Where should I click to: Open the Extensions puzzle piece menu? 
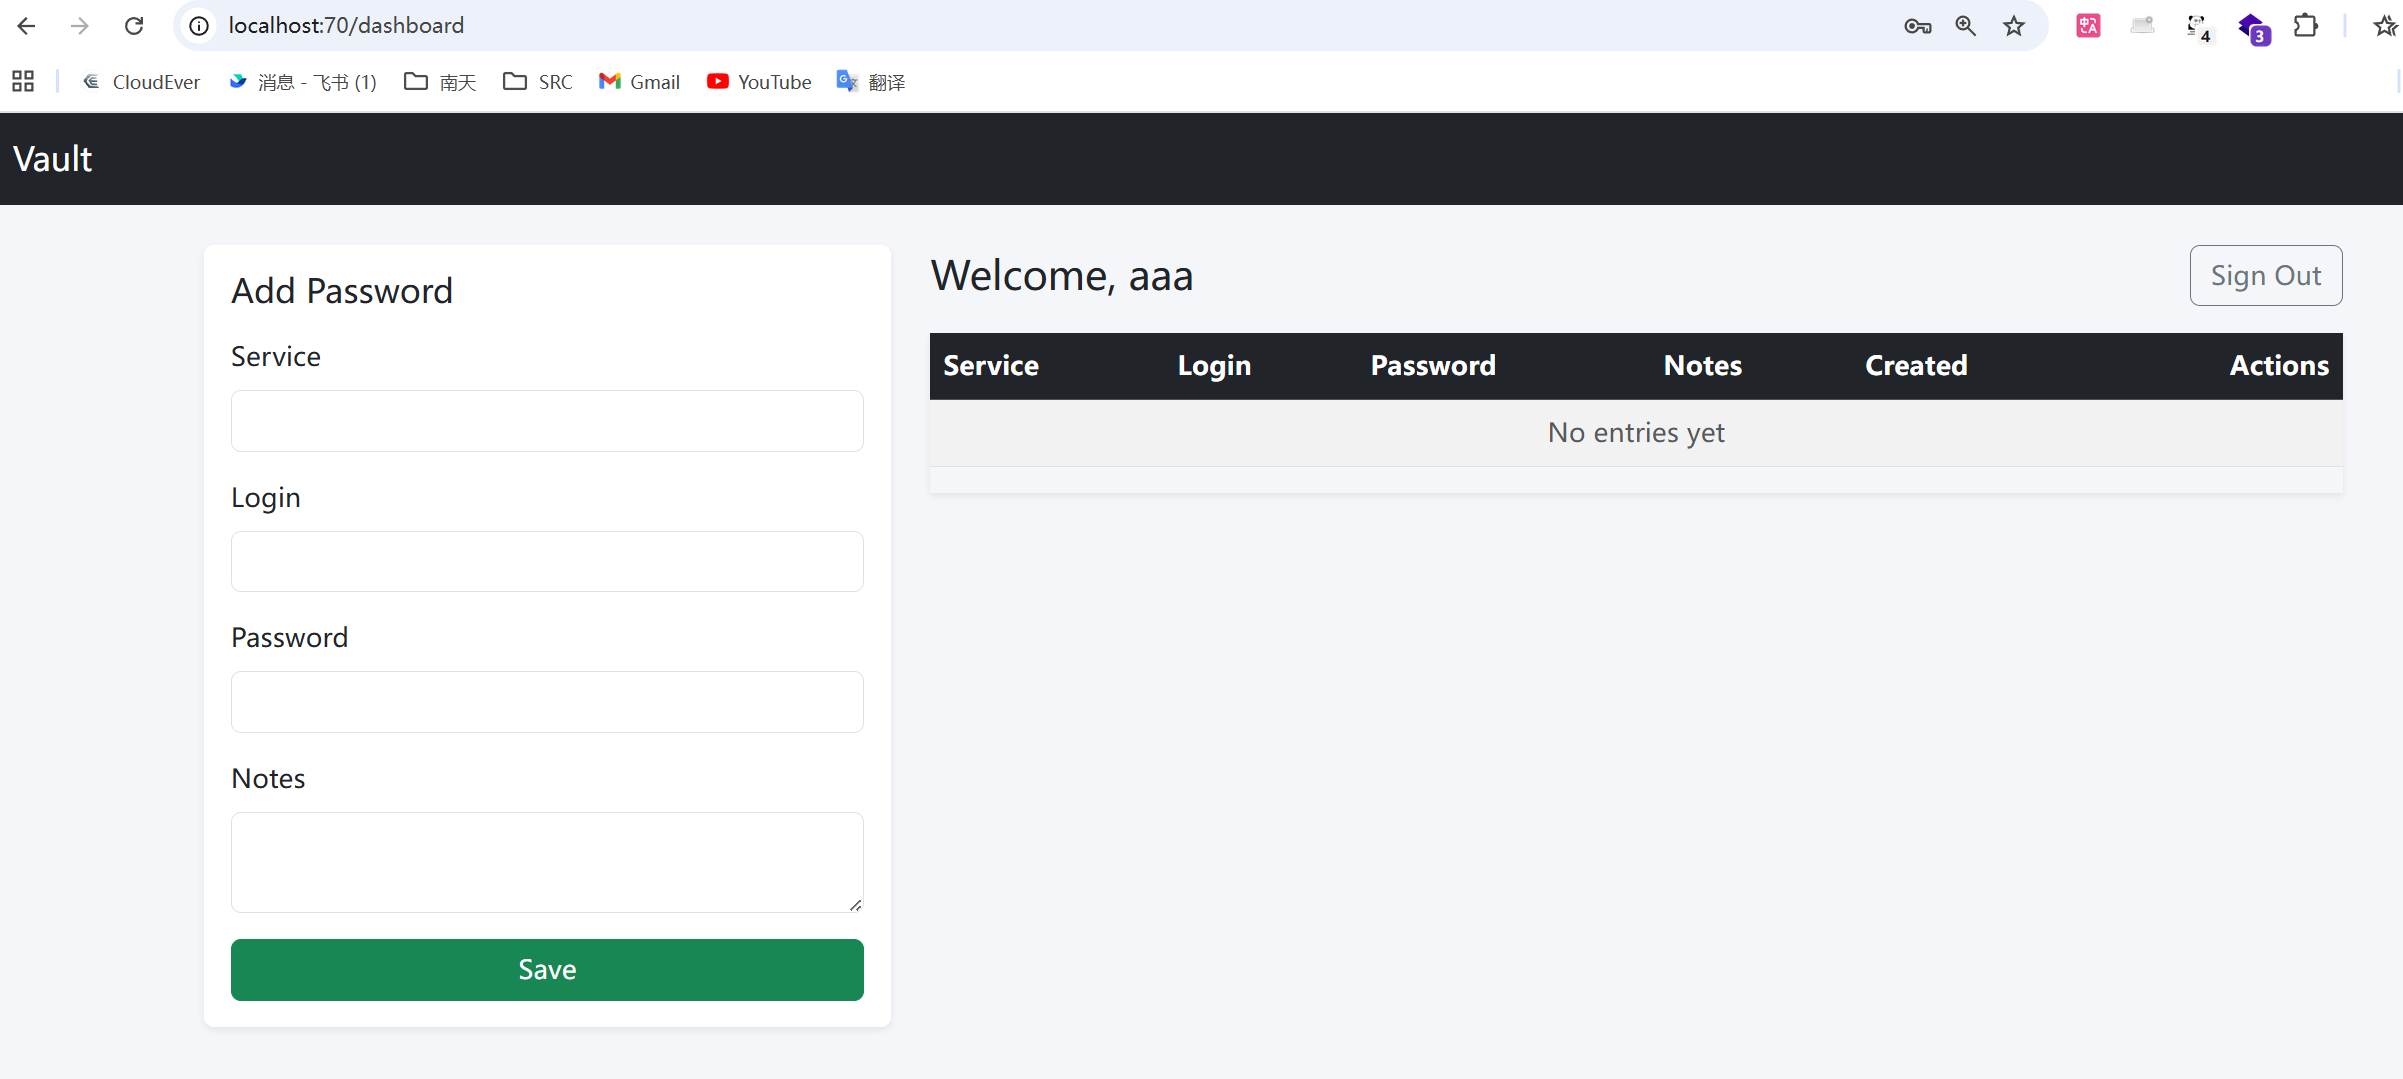coord(2306,26)
